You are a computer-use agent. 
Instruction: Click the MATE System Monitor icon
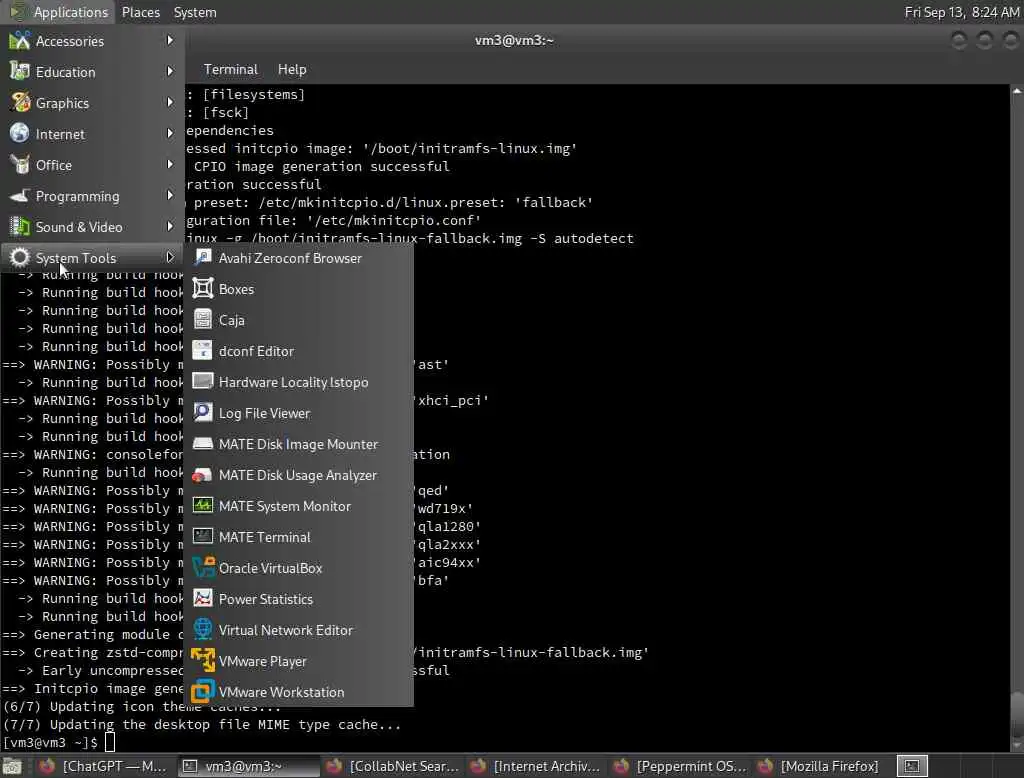pyautogui.click(x=203, y=506)
